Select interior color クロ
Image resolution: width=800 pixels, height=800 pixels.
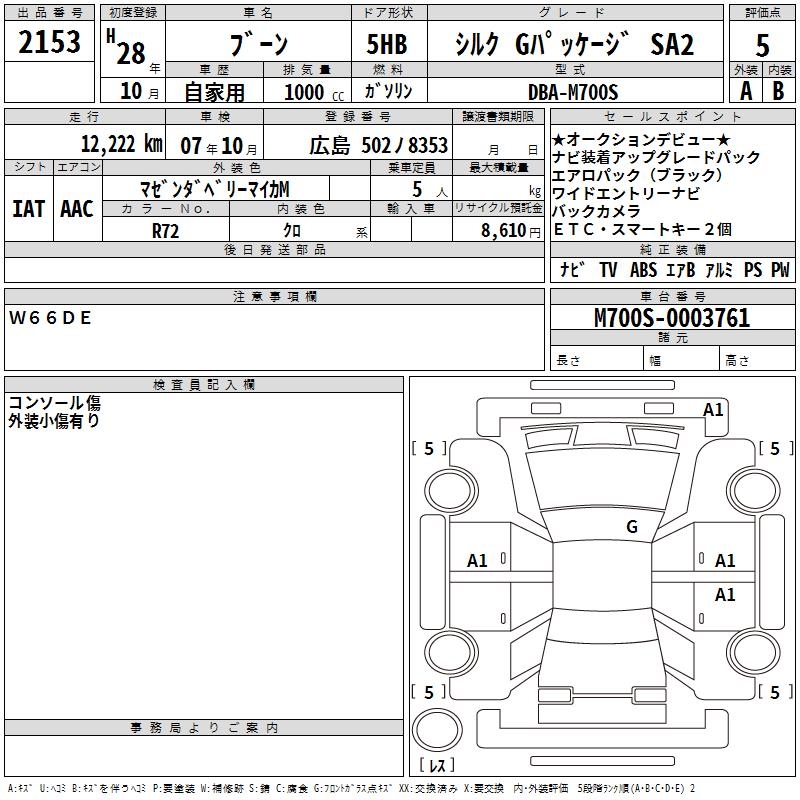[292, 230]
